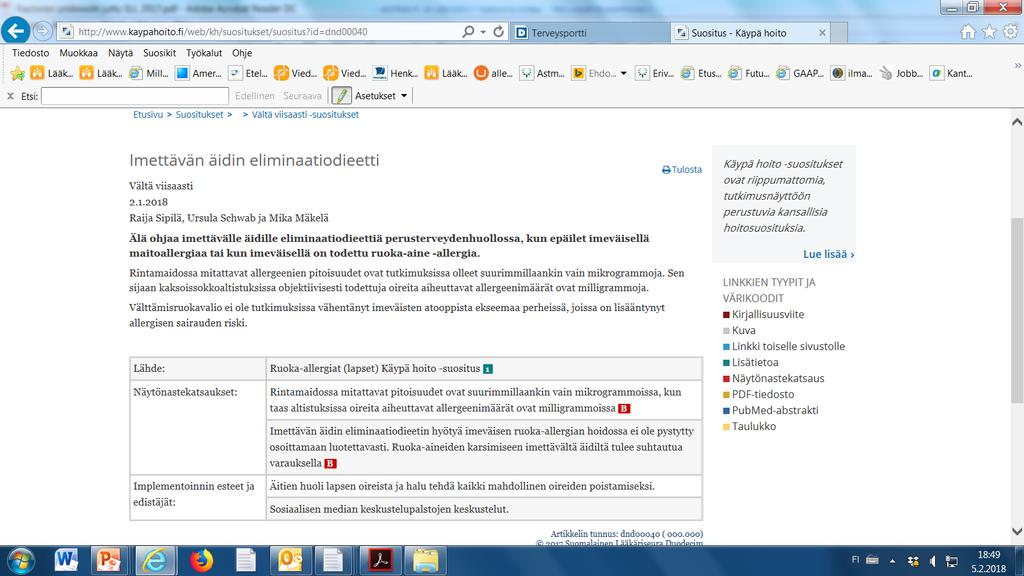Viewport: 1024px width, 576px height.
Task: Open address bar search dropdown arrow
Action: (x=483, y=31)
